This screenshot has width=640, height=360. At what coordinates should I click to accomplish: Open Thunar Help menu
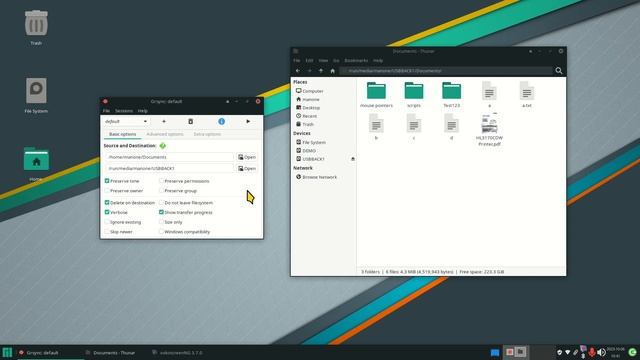coord(378,60)
